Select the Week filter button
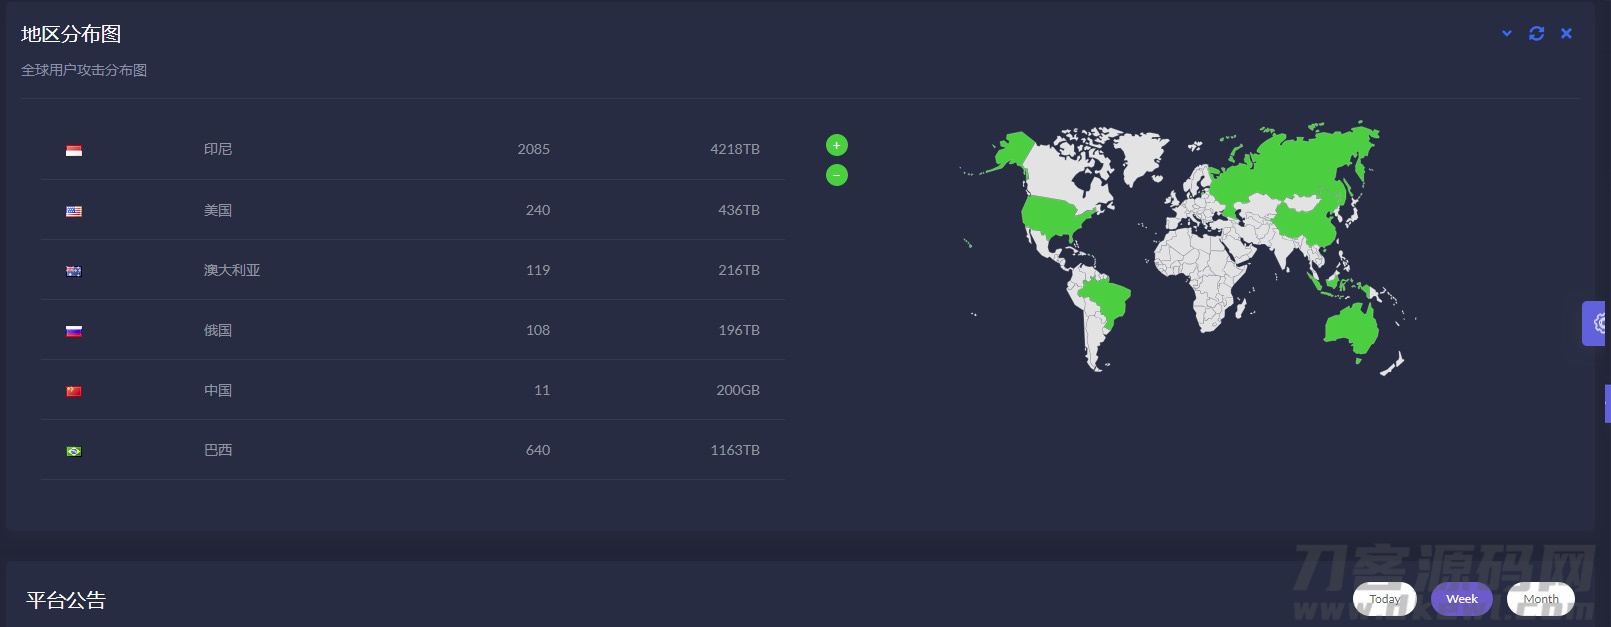1611x627 pixels. tap(1461, 599)
